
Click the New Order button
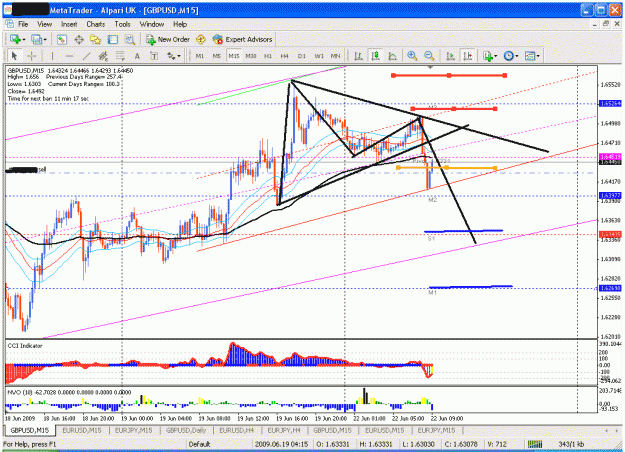click(x=168, y=39)
